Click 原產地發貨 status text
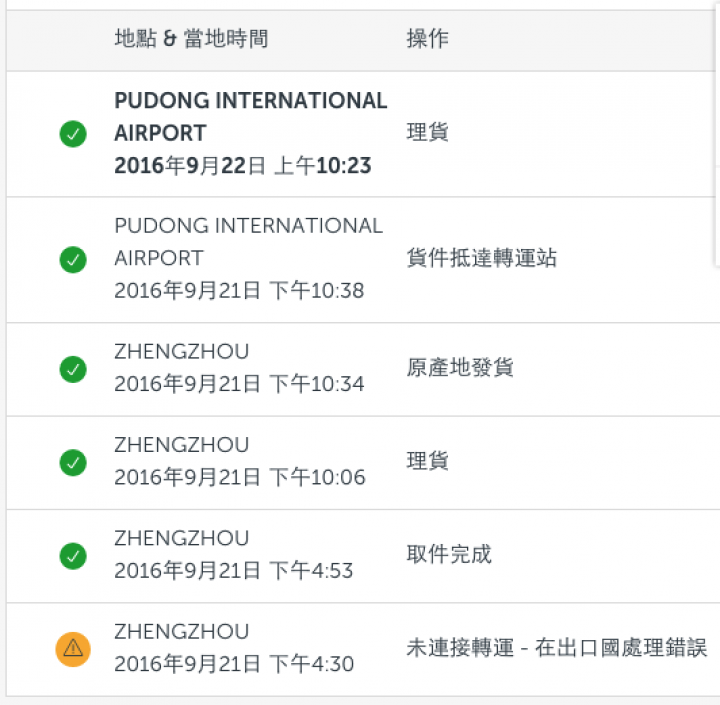The image size is (720, 705). (460, 367)
